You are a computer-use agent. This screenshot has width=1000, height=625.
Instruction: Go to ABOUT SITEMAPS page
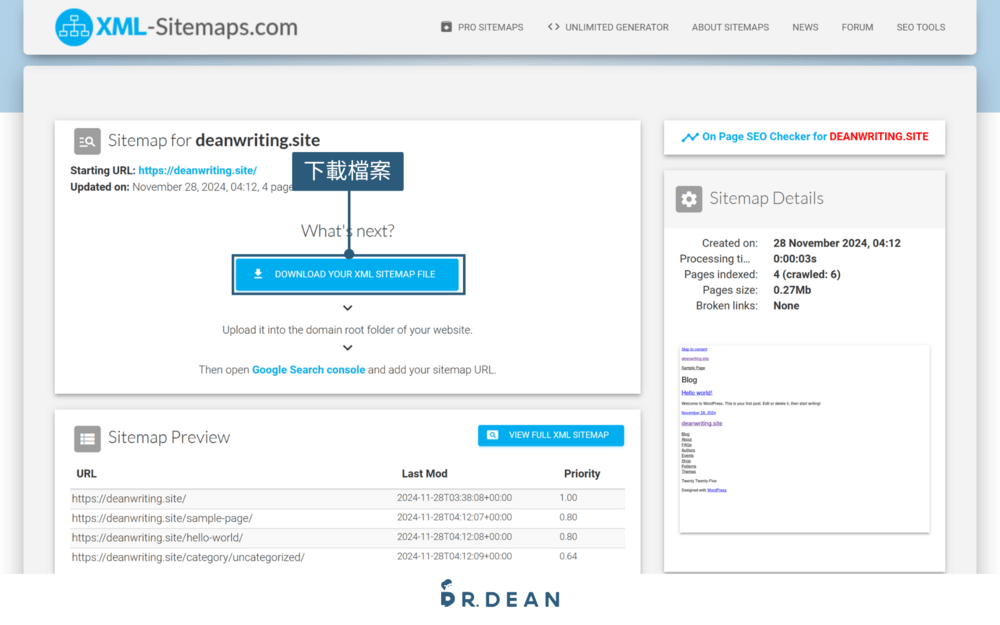[730, 27]
